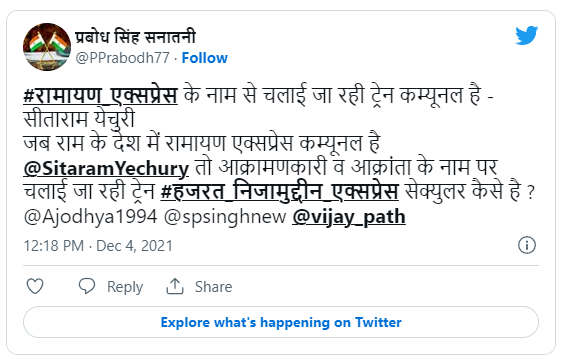
Task: Open the #रामायण_एक्सप्रेस hashtag
Action: (100, 96)
